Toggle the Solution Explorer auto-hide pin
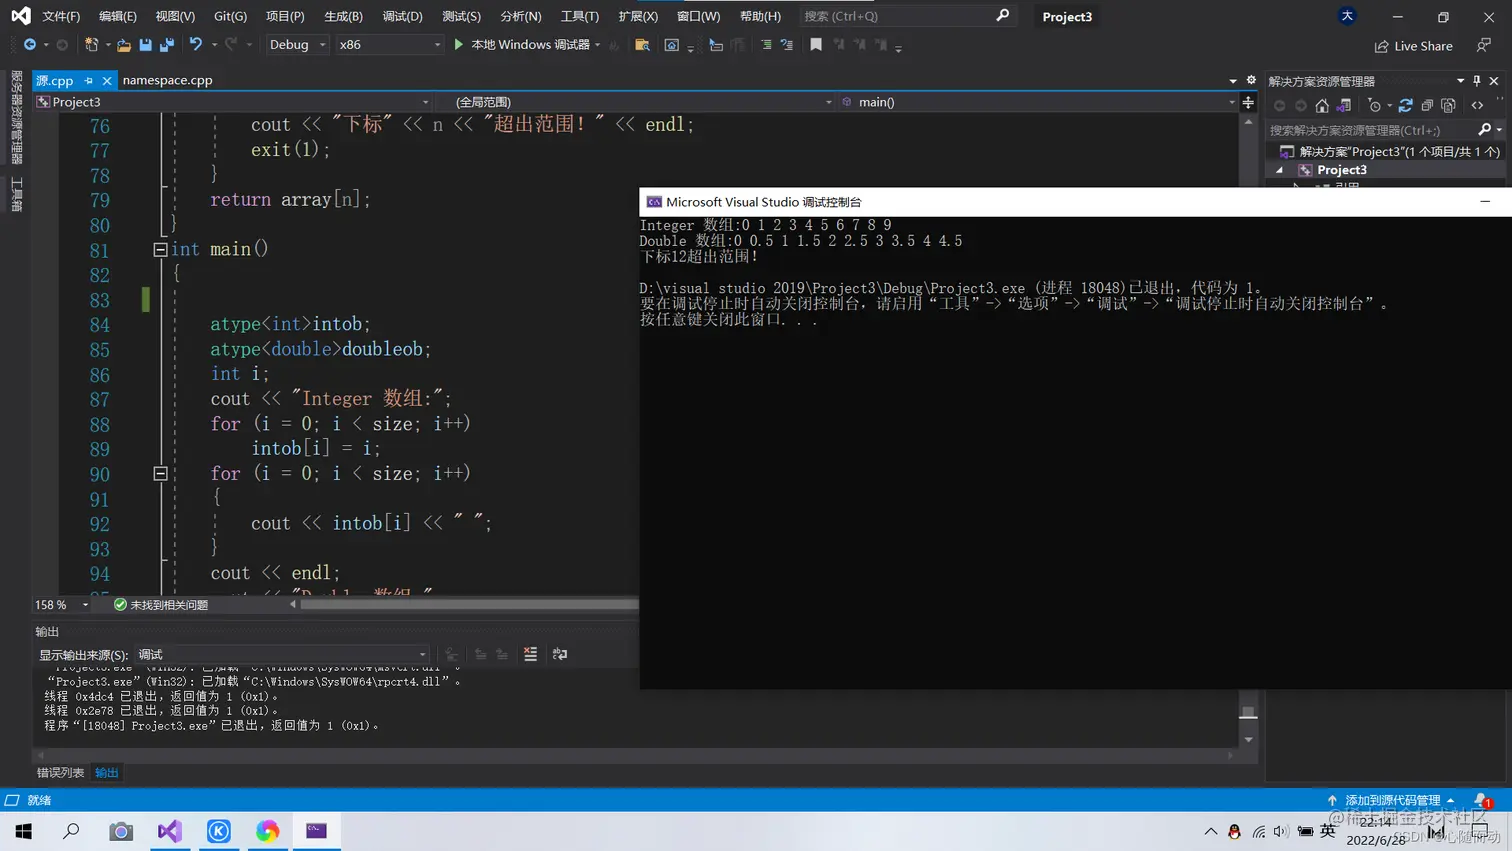1512x851 pixels. click(1477, 81)
